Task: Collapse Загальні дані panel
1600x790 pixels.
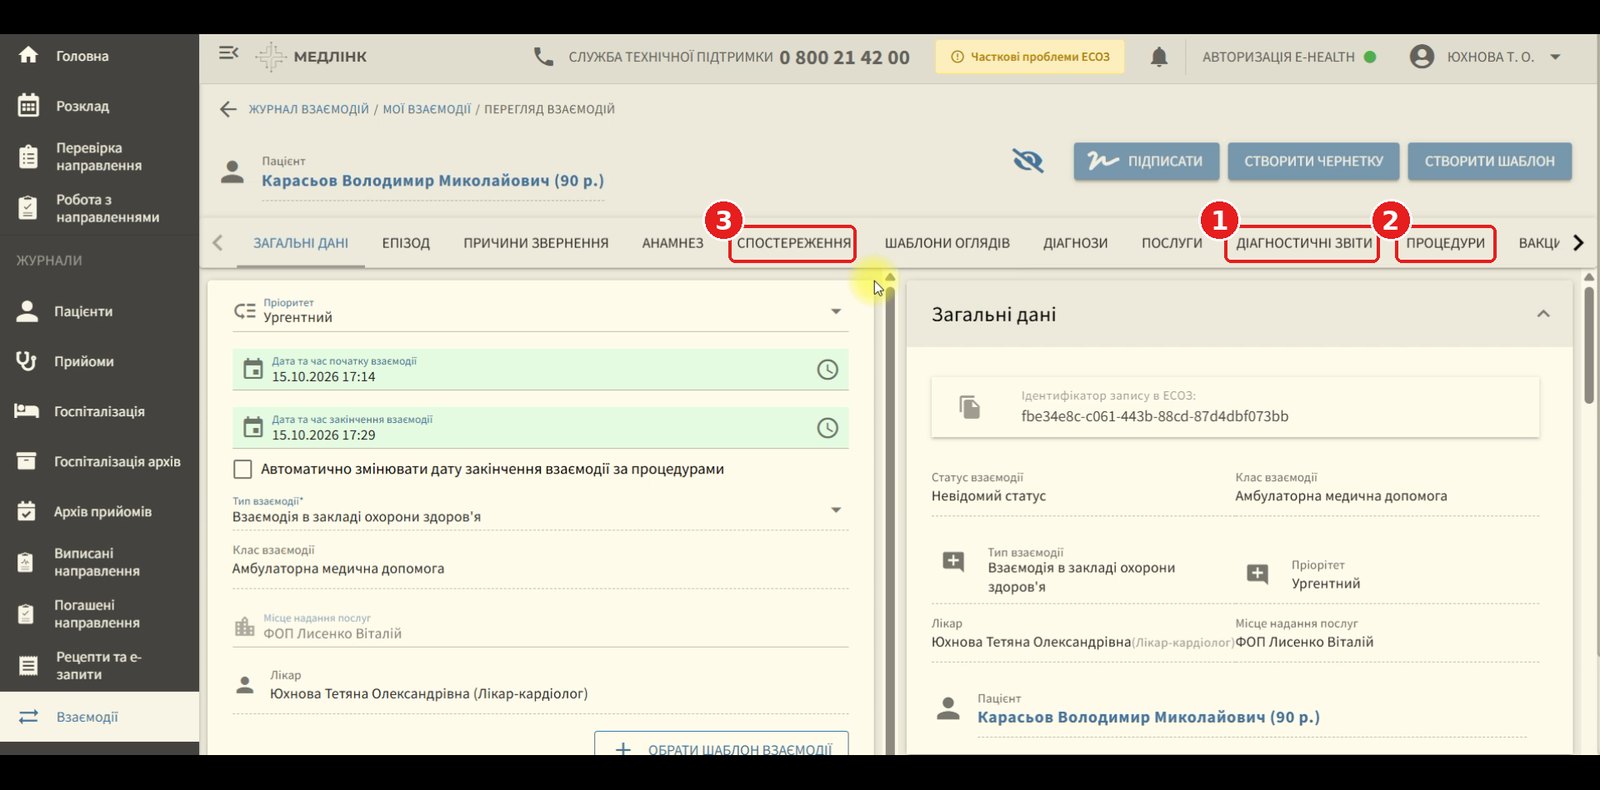Action: pyautogui.click(x=1543, y=314)
